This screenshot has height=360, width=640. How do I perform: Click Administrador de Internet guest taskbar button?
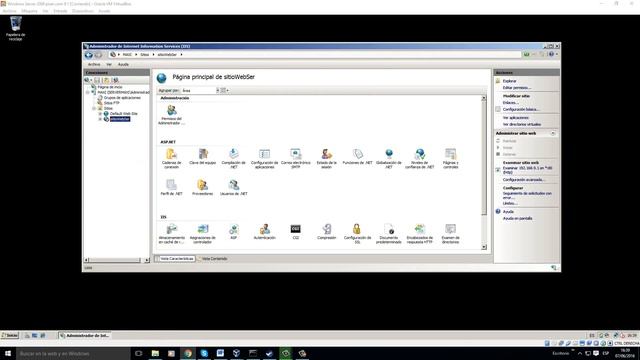[x=84, y=336]
